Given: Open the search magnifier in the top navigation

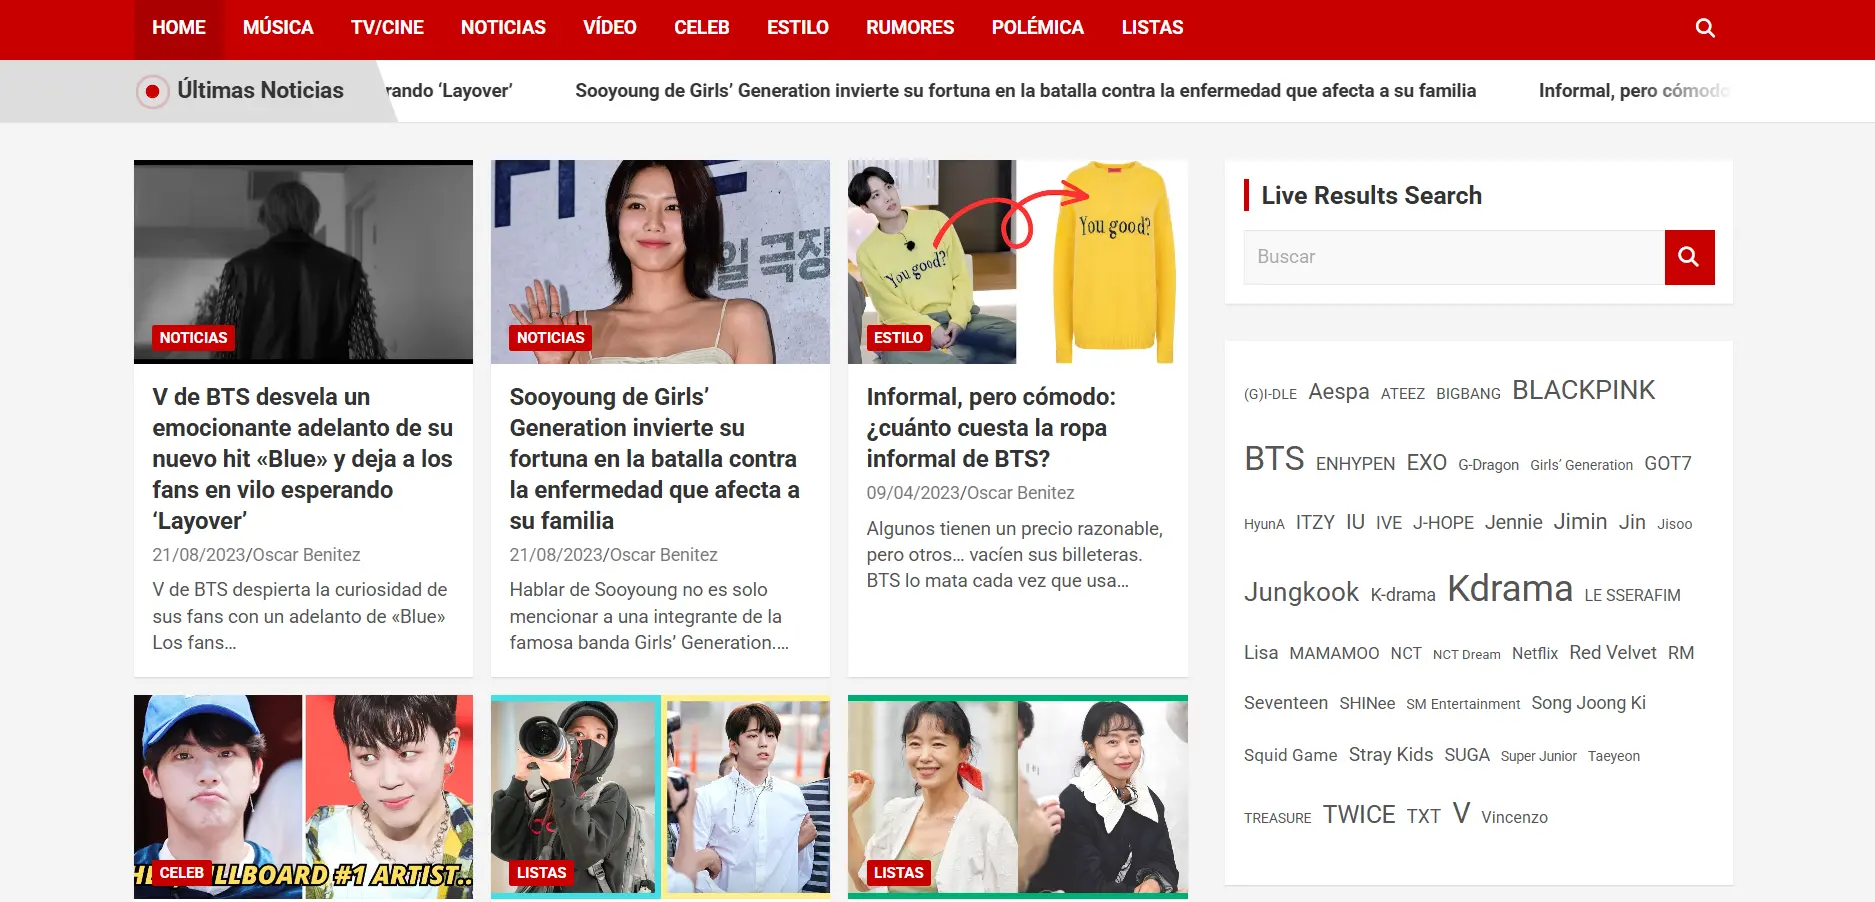Looking at the screenshot, I should pyautogui.click(x=1705, y=27).
